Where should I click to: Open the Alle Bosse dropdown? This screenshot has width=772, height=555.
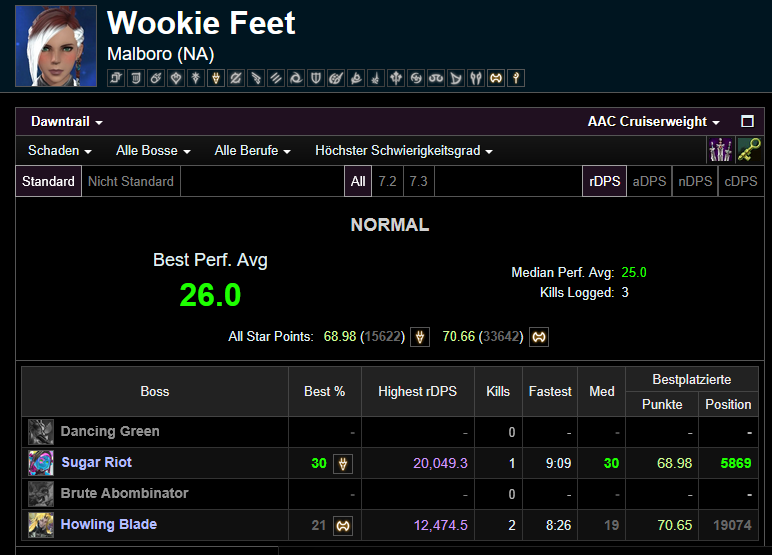click(x=153, y=150)
